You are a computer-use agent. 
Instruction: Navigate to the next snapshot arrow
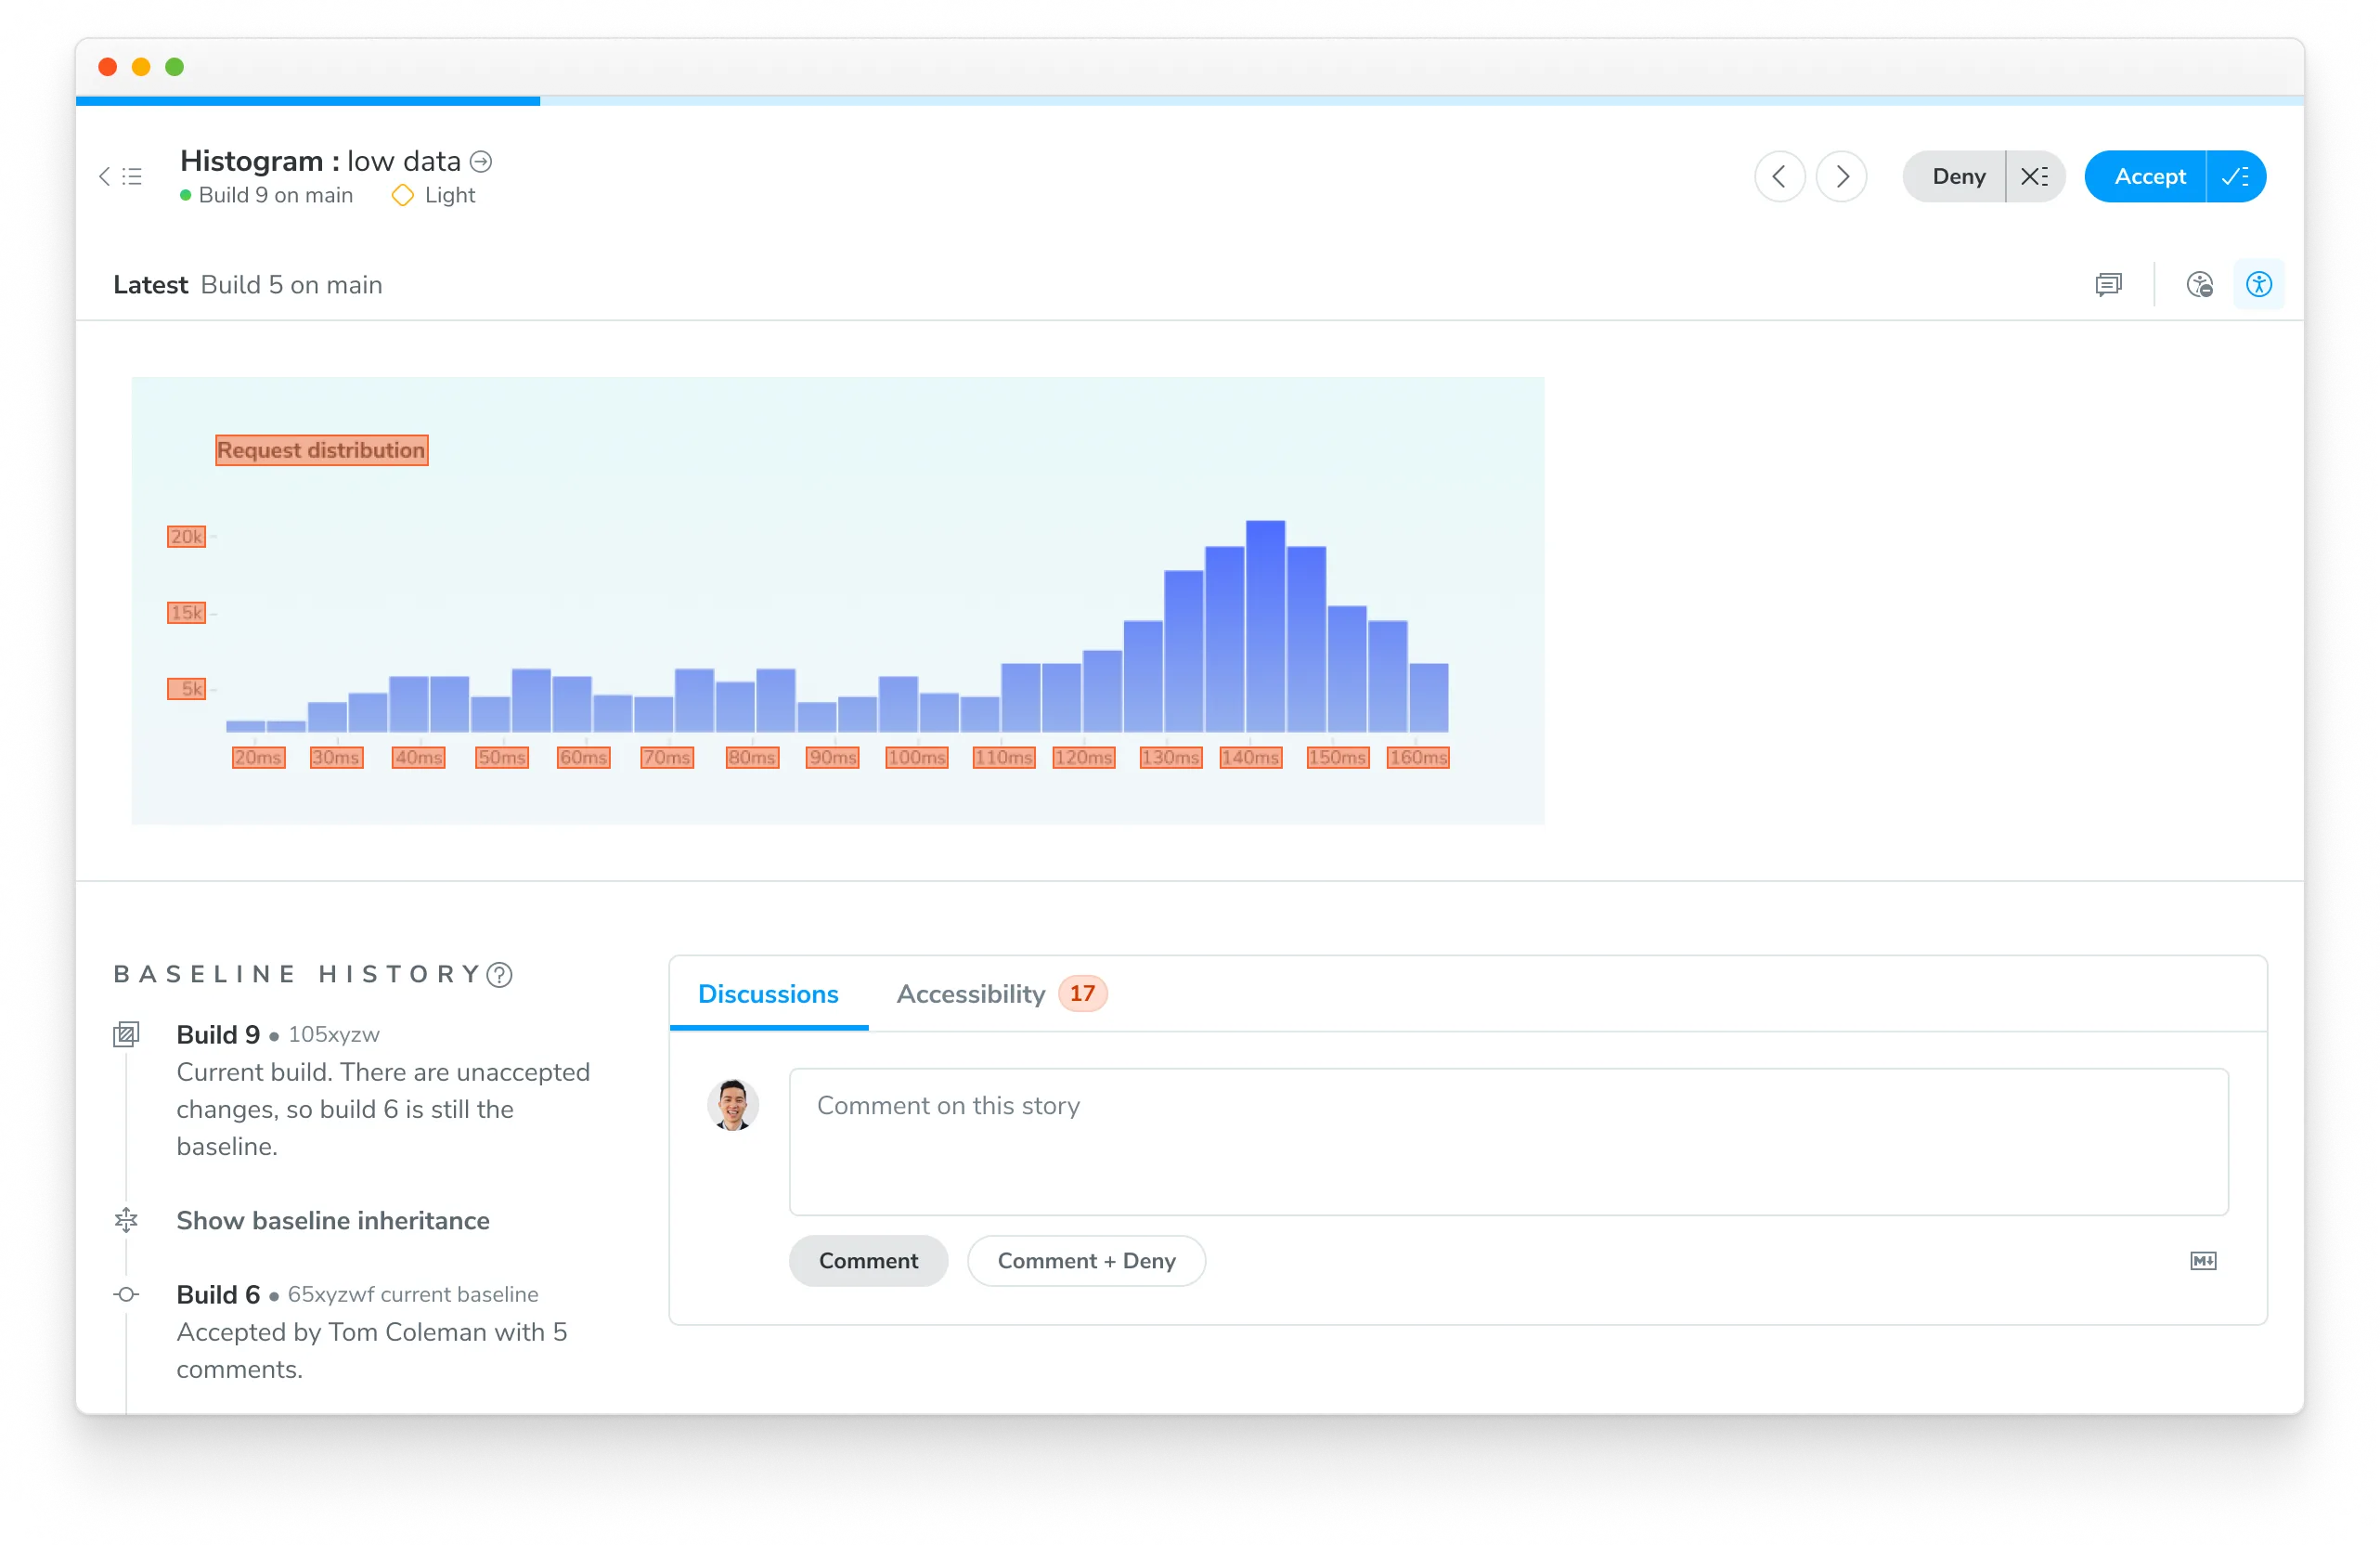click(x=1841, y=176)
